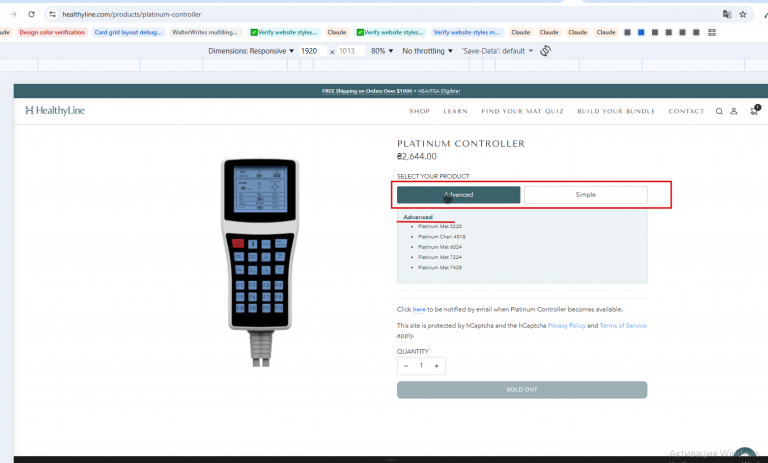Image resolution: width=768 pixels, height=463 pixels.
Task: Open the WalterWrites multiling tab group
Action: tap(205, 32)
